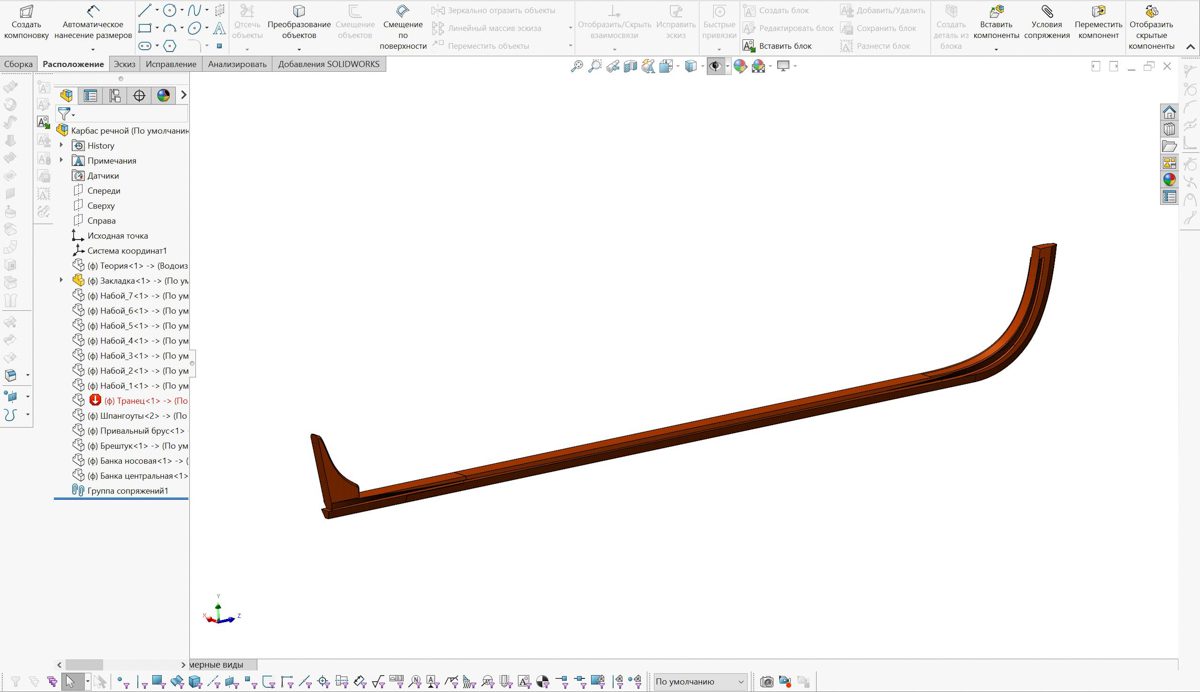Screen dimensions: 1200x692
Task: Click Условия сопряжения (mate) paperclip icon
Action: click(x=1046, y=10)
